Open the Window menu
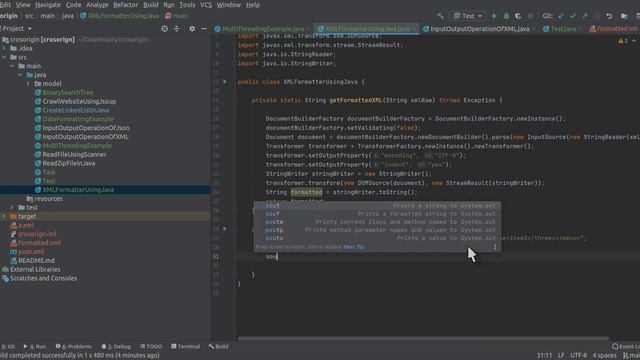The height and width of the screenshot is (360, 640). click(229, 5)
